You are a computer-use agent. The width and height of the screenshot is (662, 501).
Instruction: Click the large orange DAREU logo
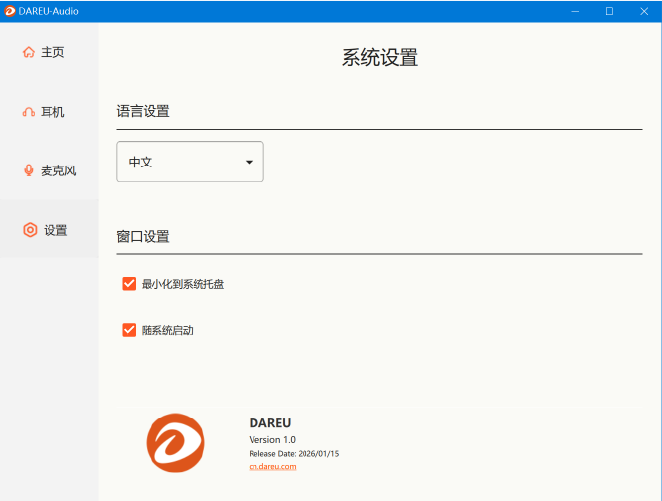[176, 443]
